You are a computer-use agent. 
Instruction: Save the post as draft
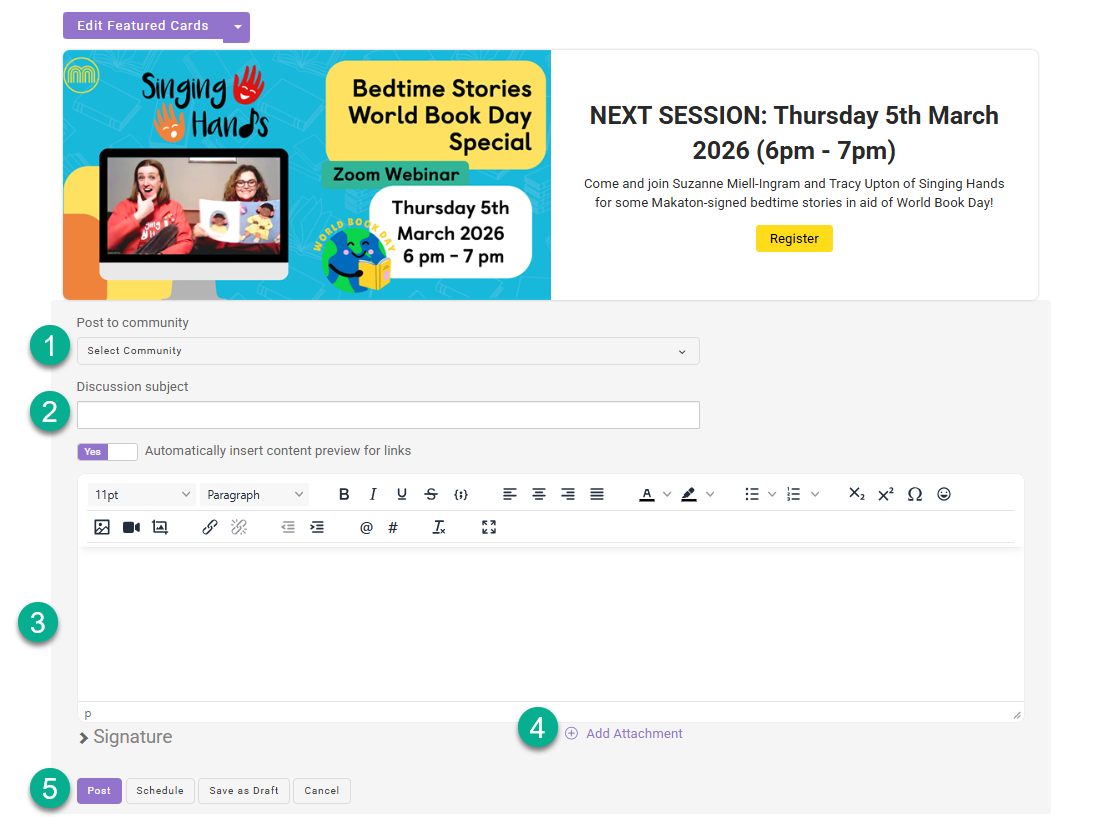244,791
